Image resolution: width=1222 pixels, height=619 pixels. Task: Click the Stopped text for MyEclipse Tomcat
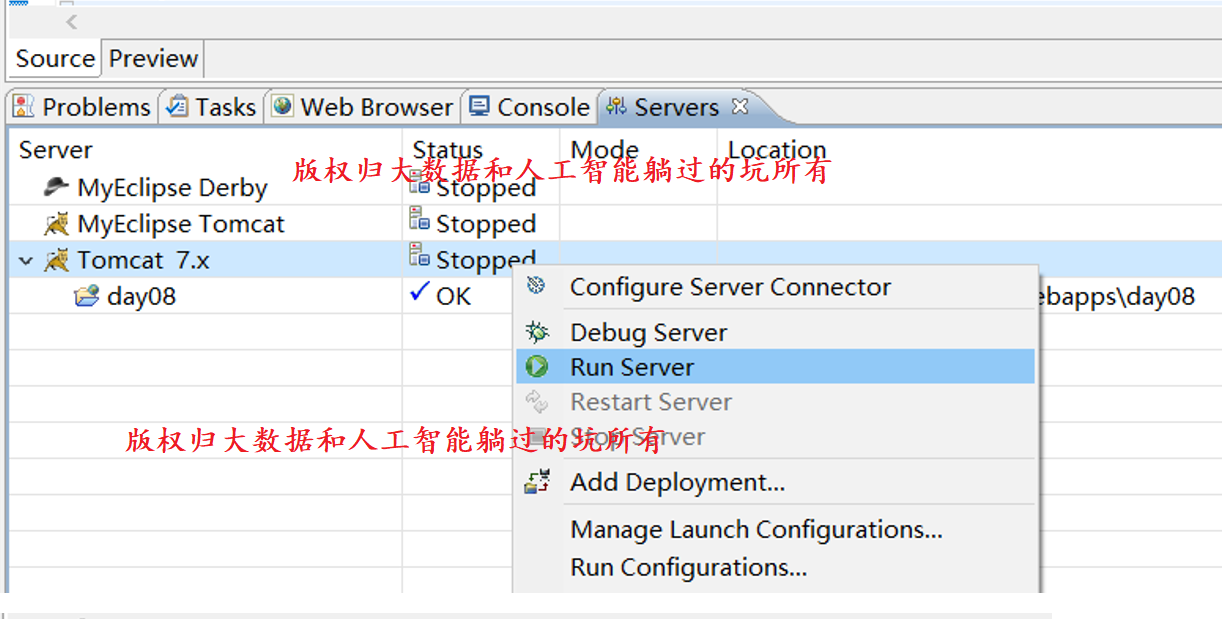pos(486,224)
